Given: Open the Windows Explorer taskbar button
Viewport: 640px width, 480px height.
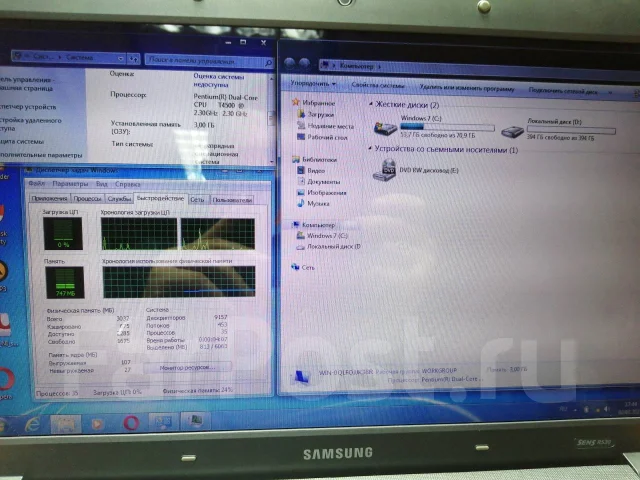Looking at the screenshot, I should 65,424.
